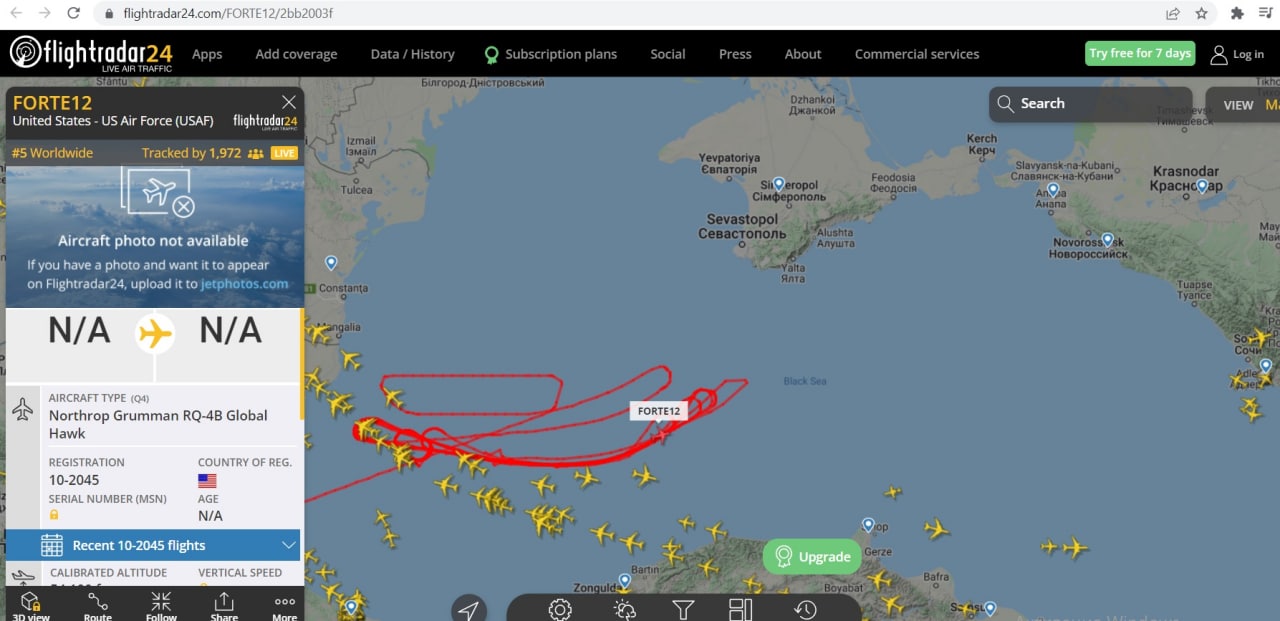Viewport: 1280px width, 621px height.
Task: Open the playback history icon
Action: pos(805,609)
